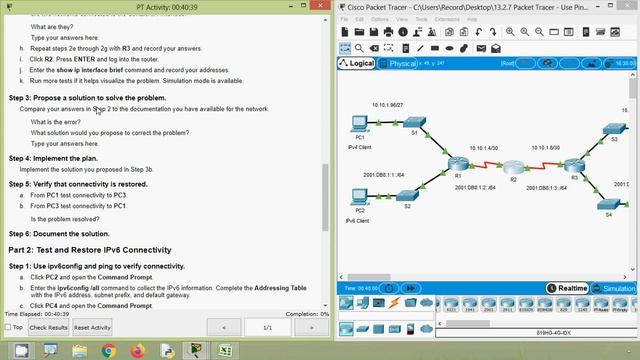Reset the workspace zoom
Screen dimensions: 640x360
point(525,32)
